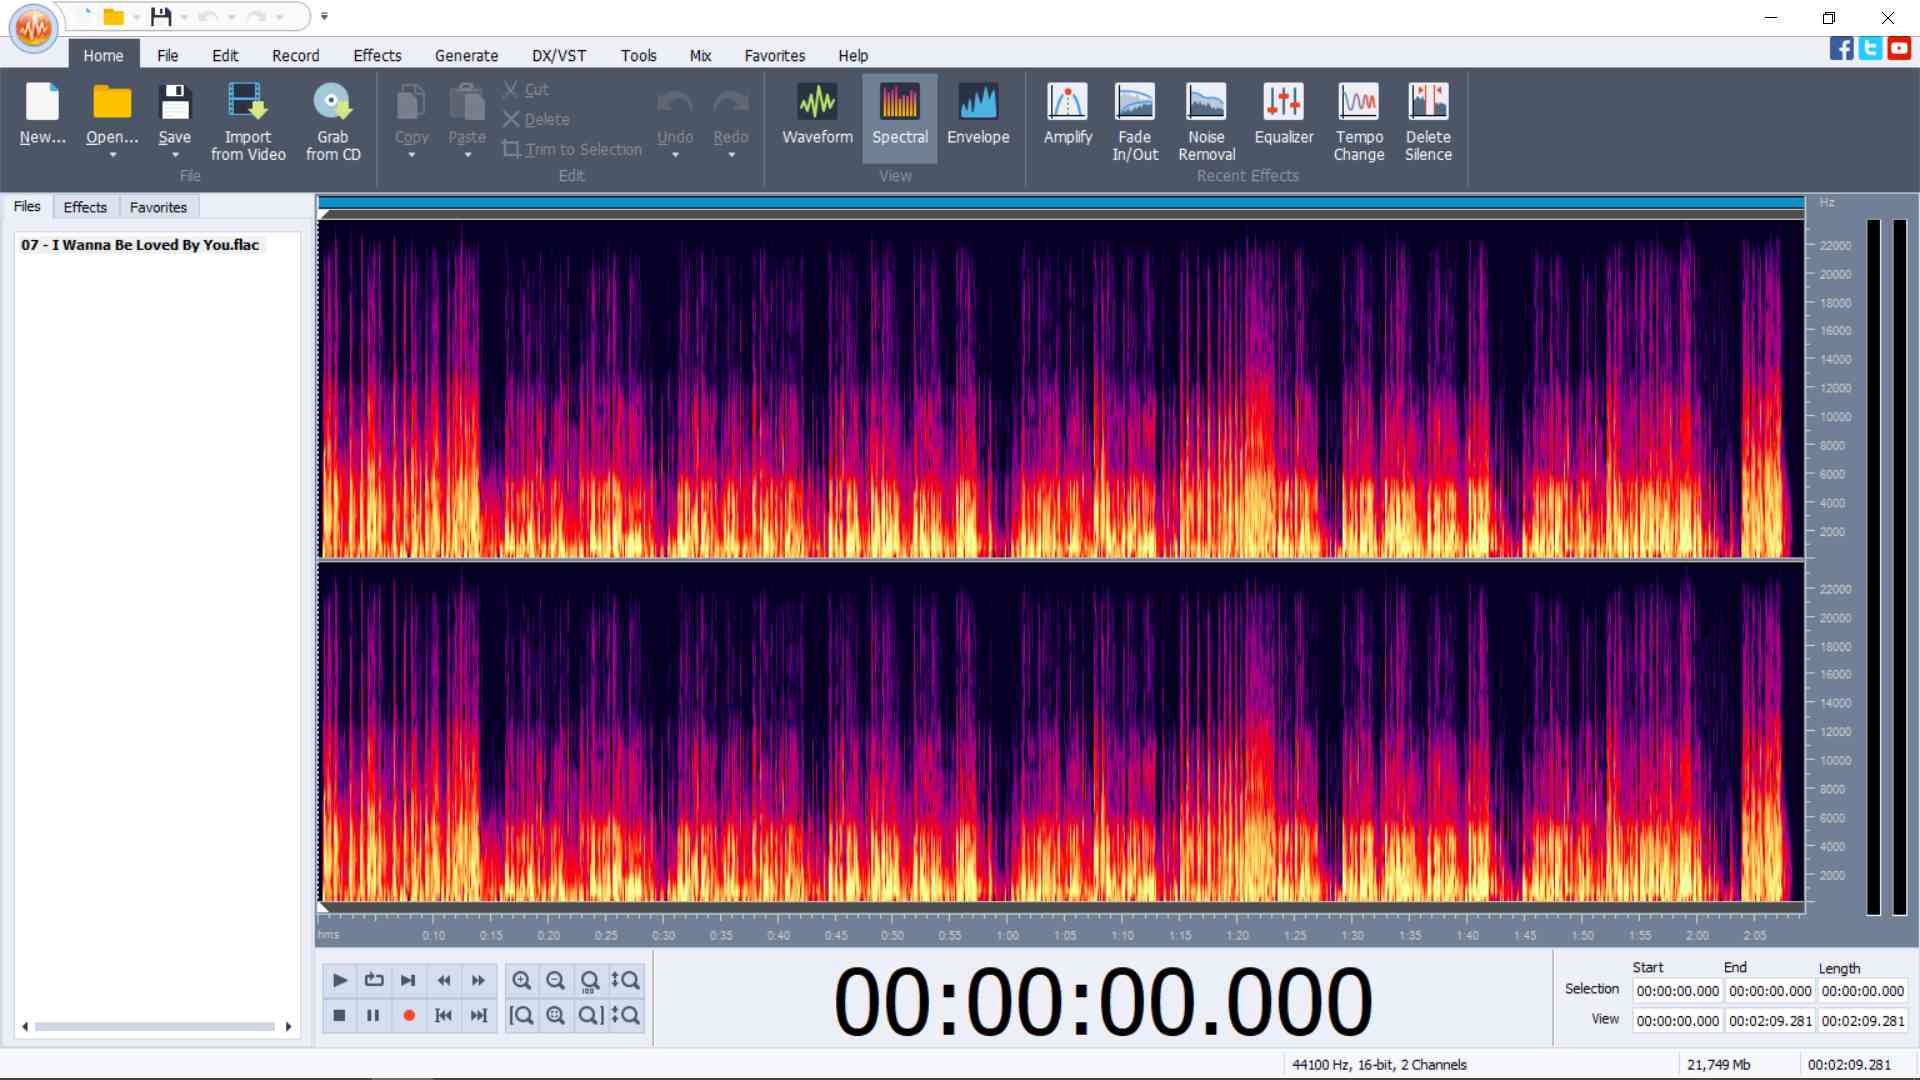Click the zoom to 100% magnifier
1920x1080 pixels.
pos(590,980)
